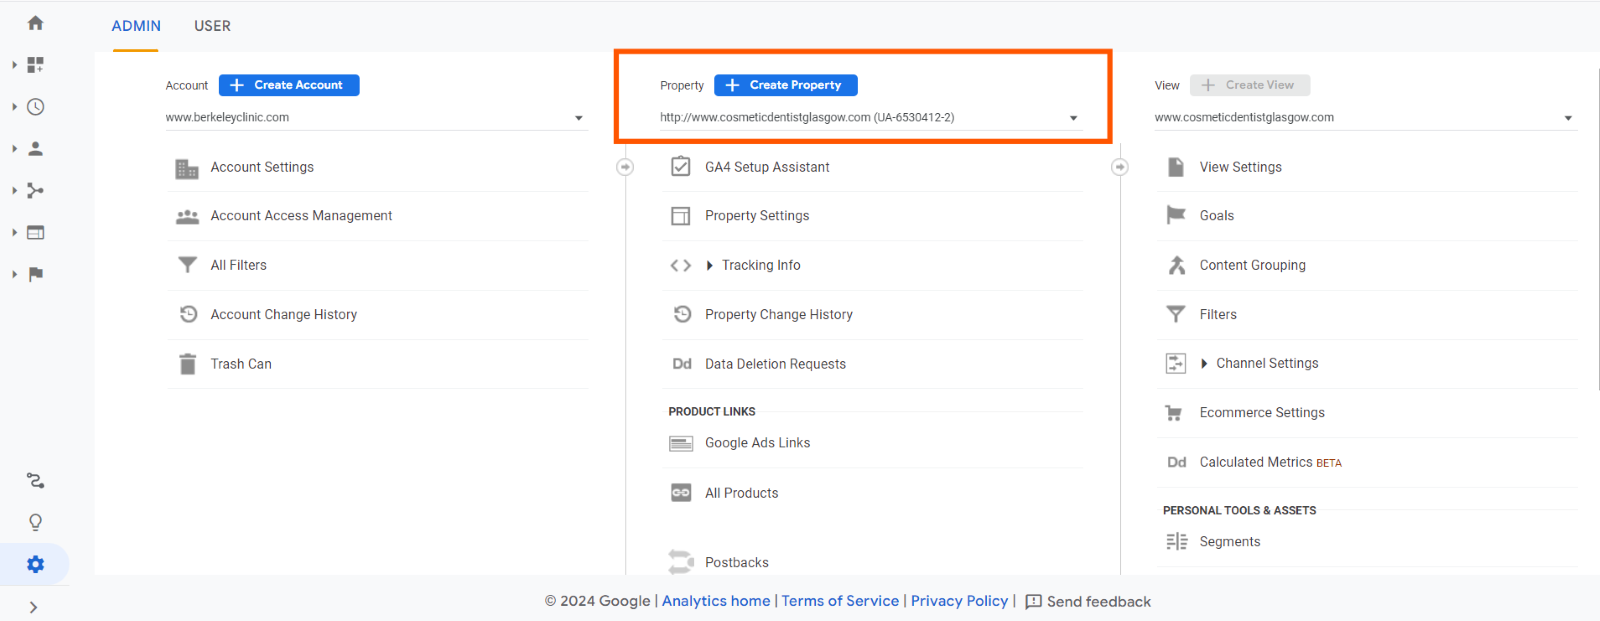Select the Admin gear icon

[35, 565]
